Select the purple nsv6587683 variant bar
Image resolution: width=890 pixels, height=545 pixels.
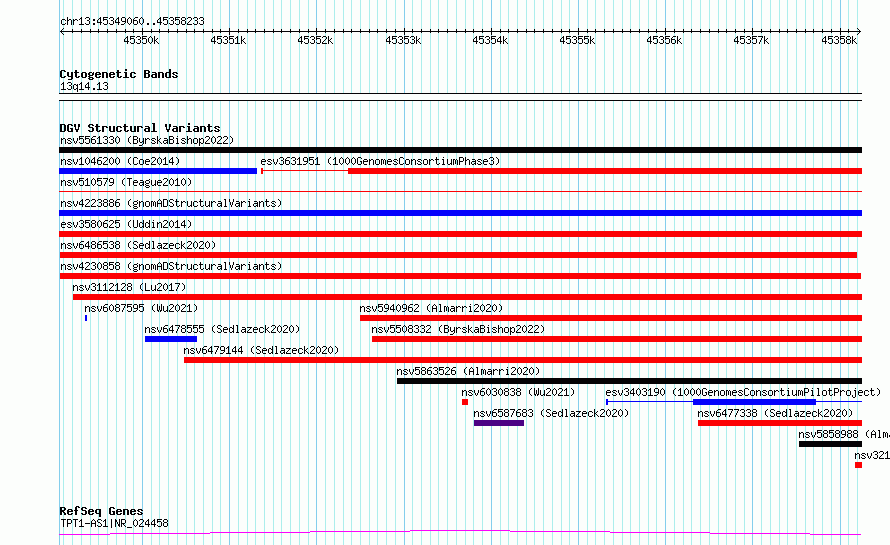tap(499, 423)
